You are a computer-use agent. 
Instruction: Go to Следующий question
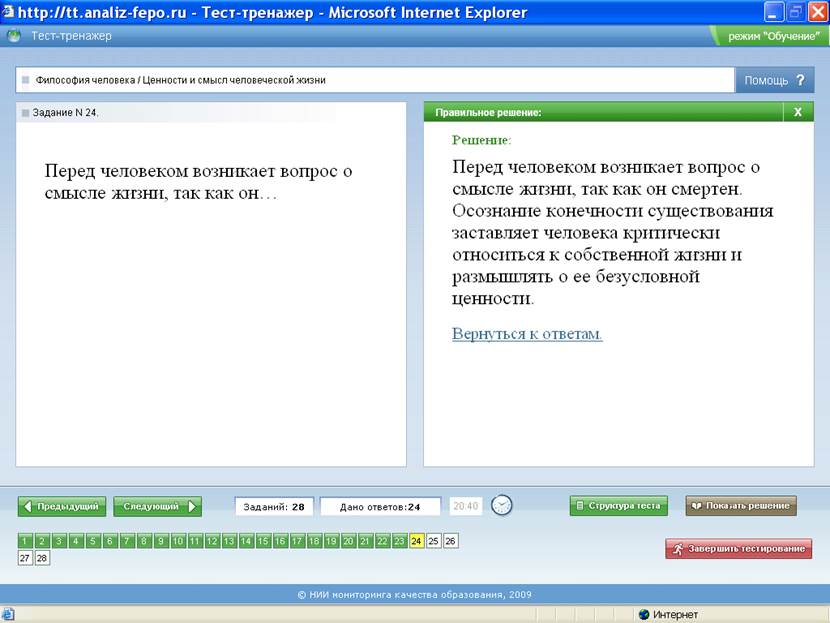pyautogui.click(x=157, y=507)
